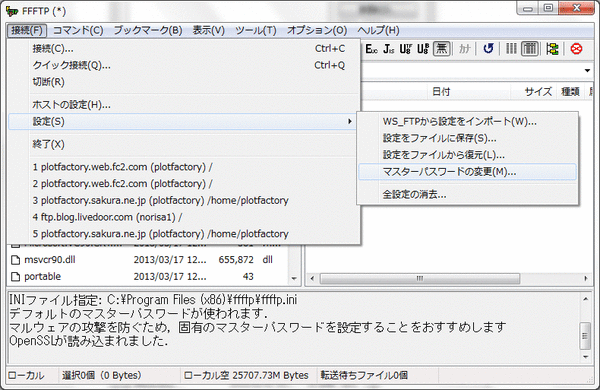Click the red abort transfer icon
This screenshot has height=390, width=600.
click(x=576, y=49)
